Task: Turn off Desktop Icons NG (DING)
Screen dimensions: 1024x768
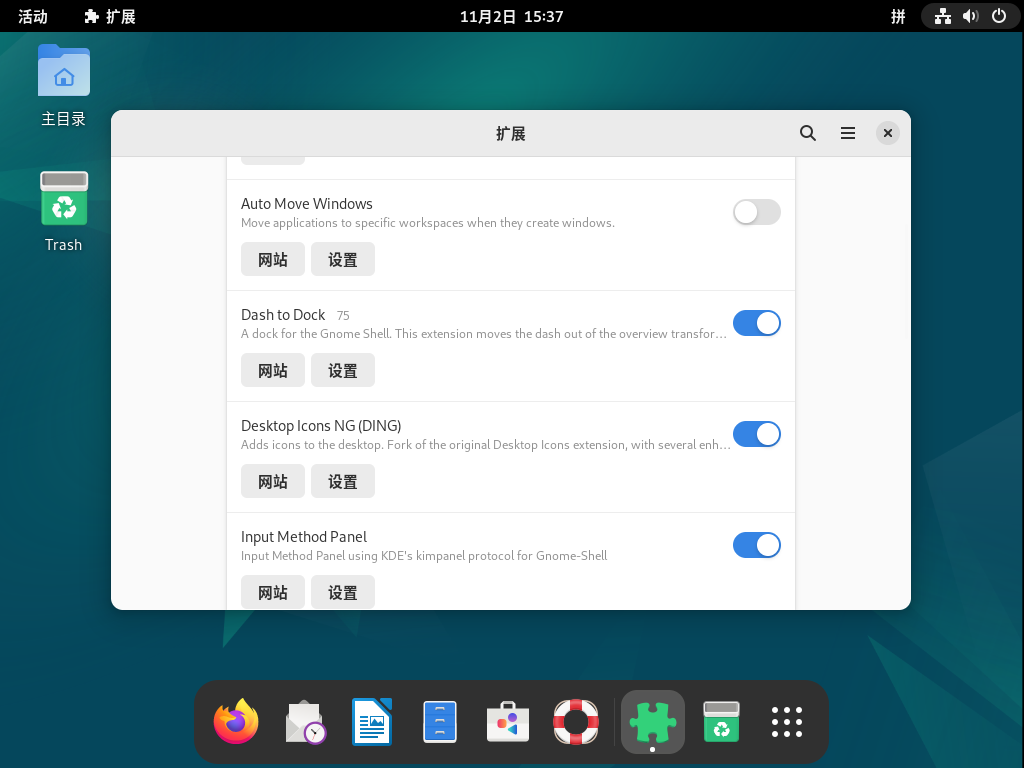Action: (756, 434)
